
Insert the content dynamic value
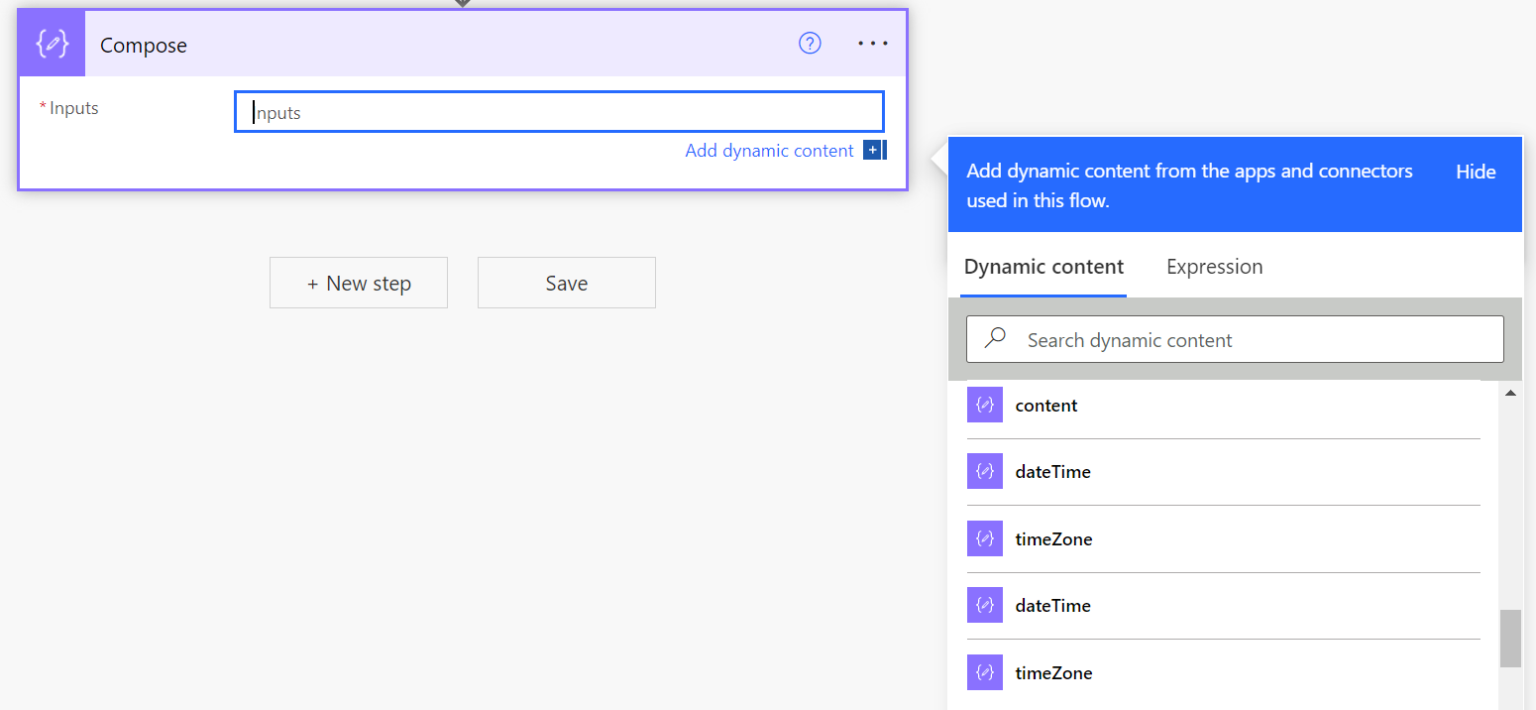coord(1046,405)
